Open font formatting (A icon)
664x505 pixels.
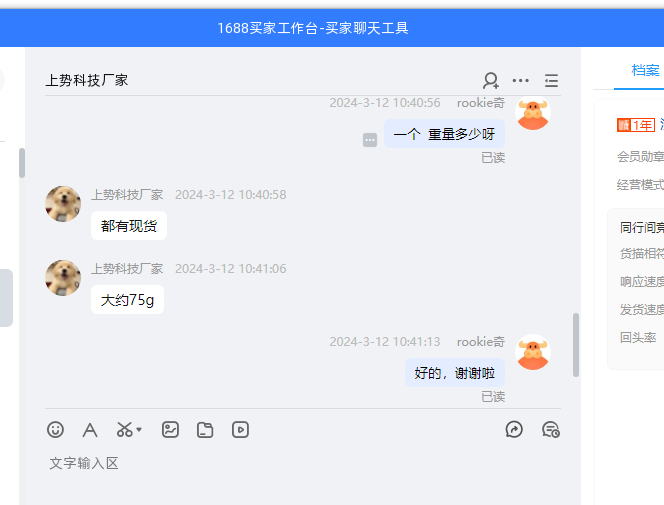90,430
